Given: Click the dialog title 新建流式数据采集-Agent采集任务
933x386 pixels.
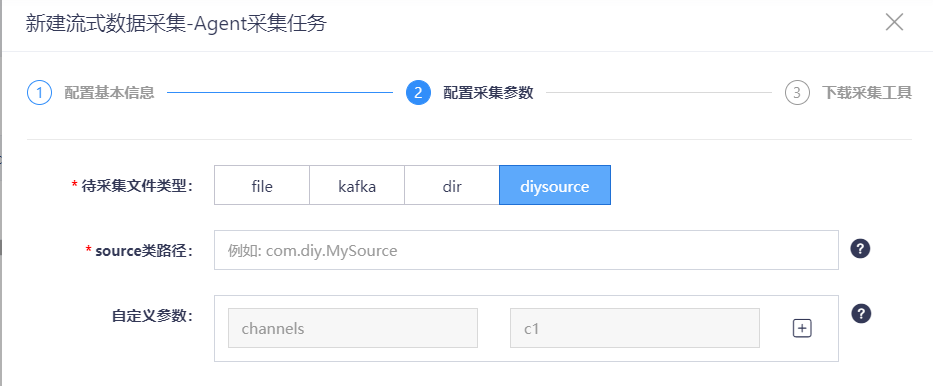Looking at the screenshot, I should coord(176,24).
